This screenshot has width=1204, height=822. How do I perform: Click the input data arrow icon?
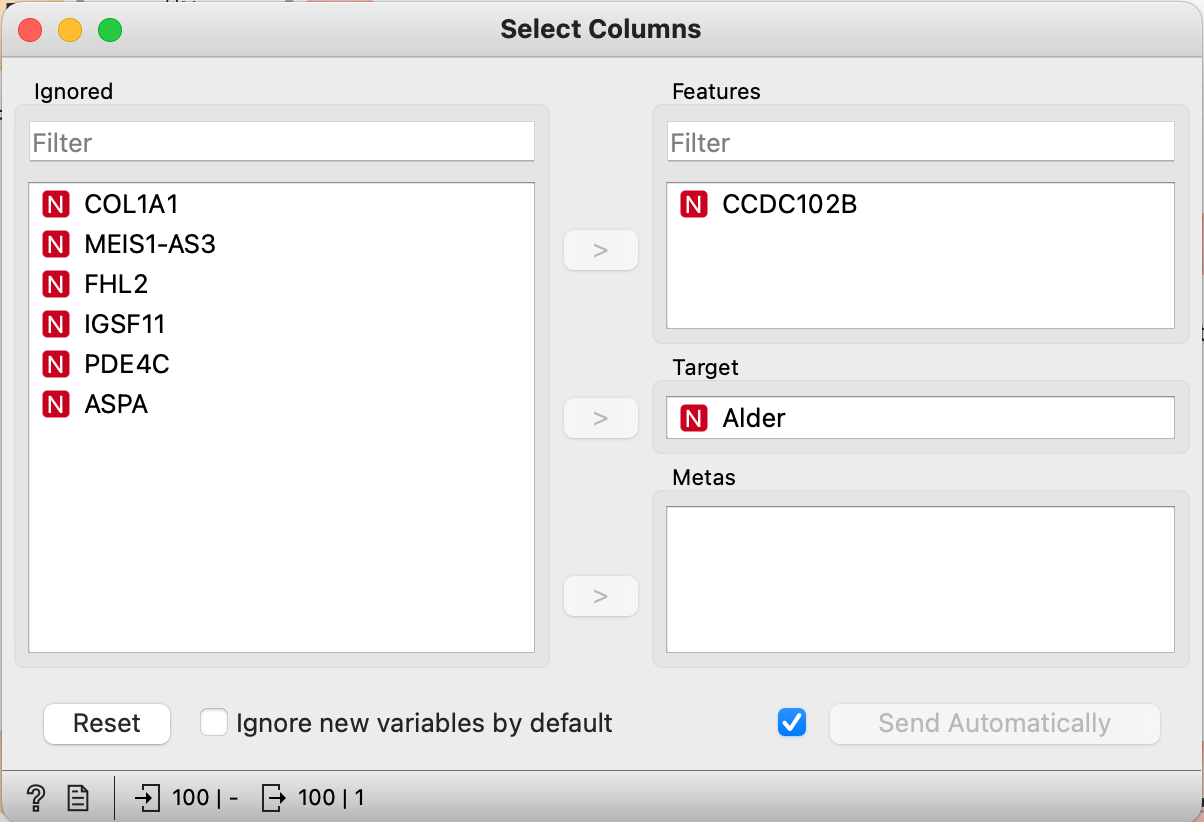coord(147,797)
